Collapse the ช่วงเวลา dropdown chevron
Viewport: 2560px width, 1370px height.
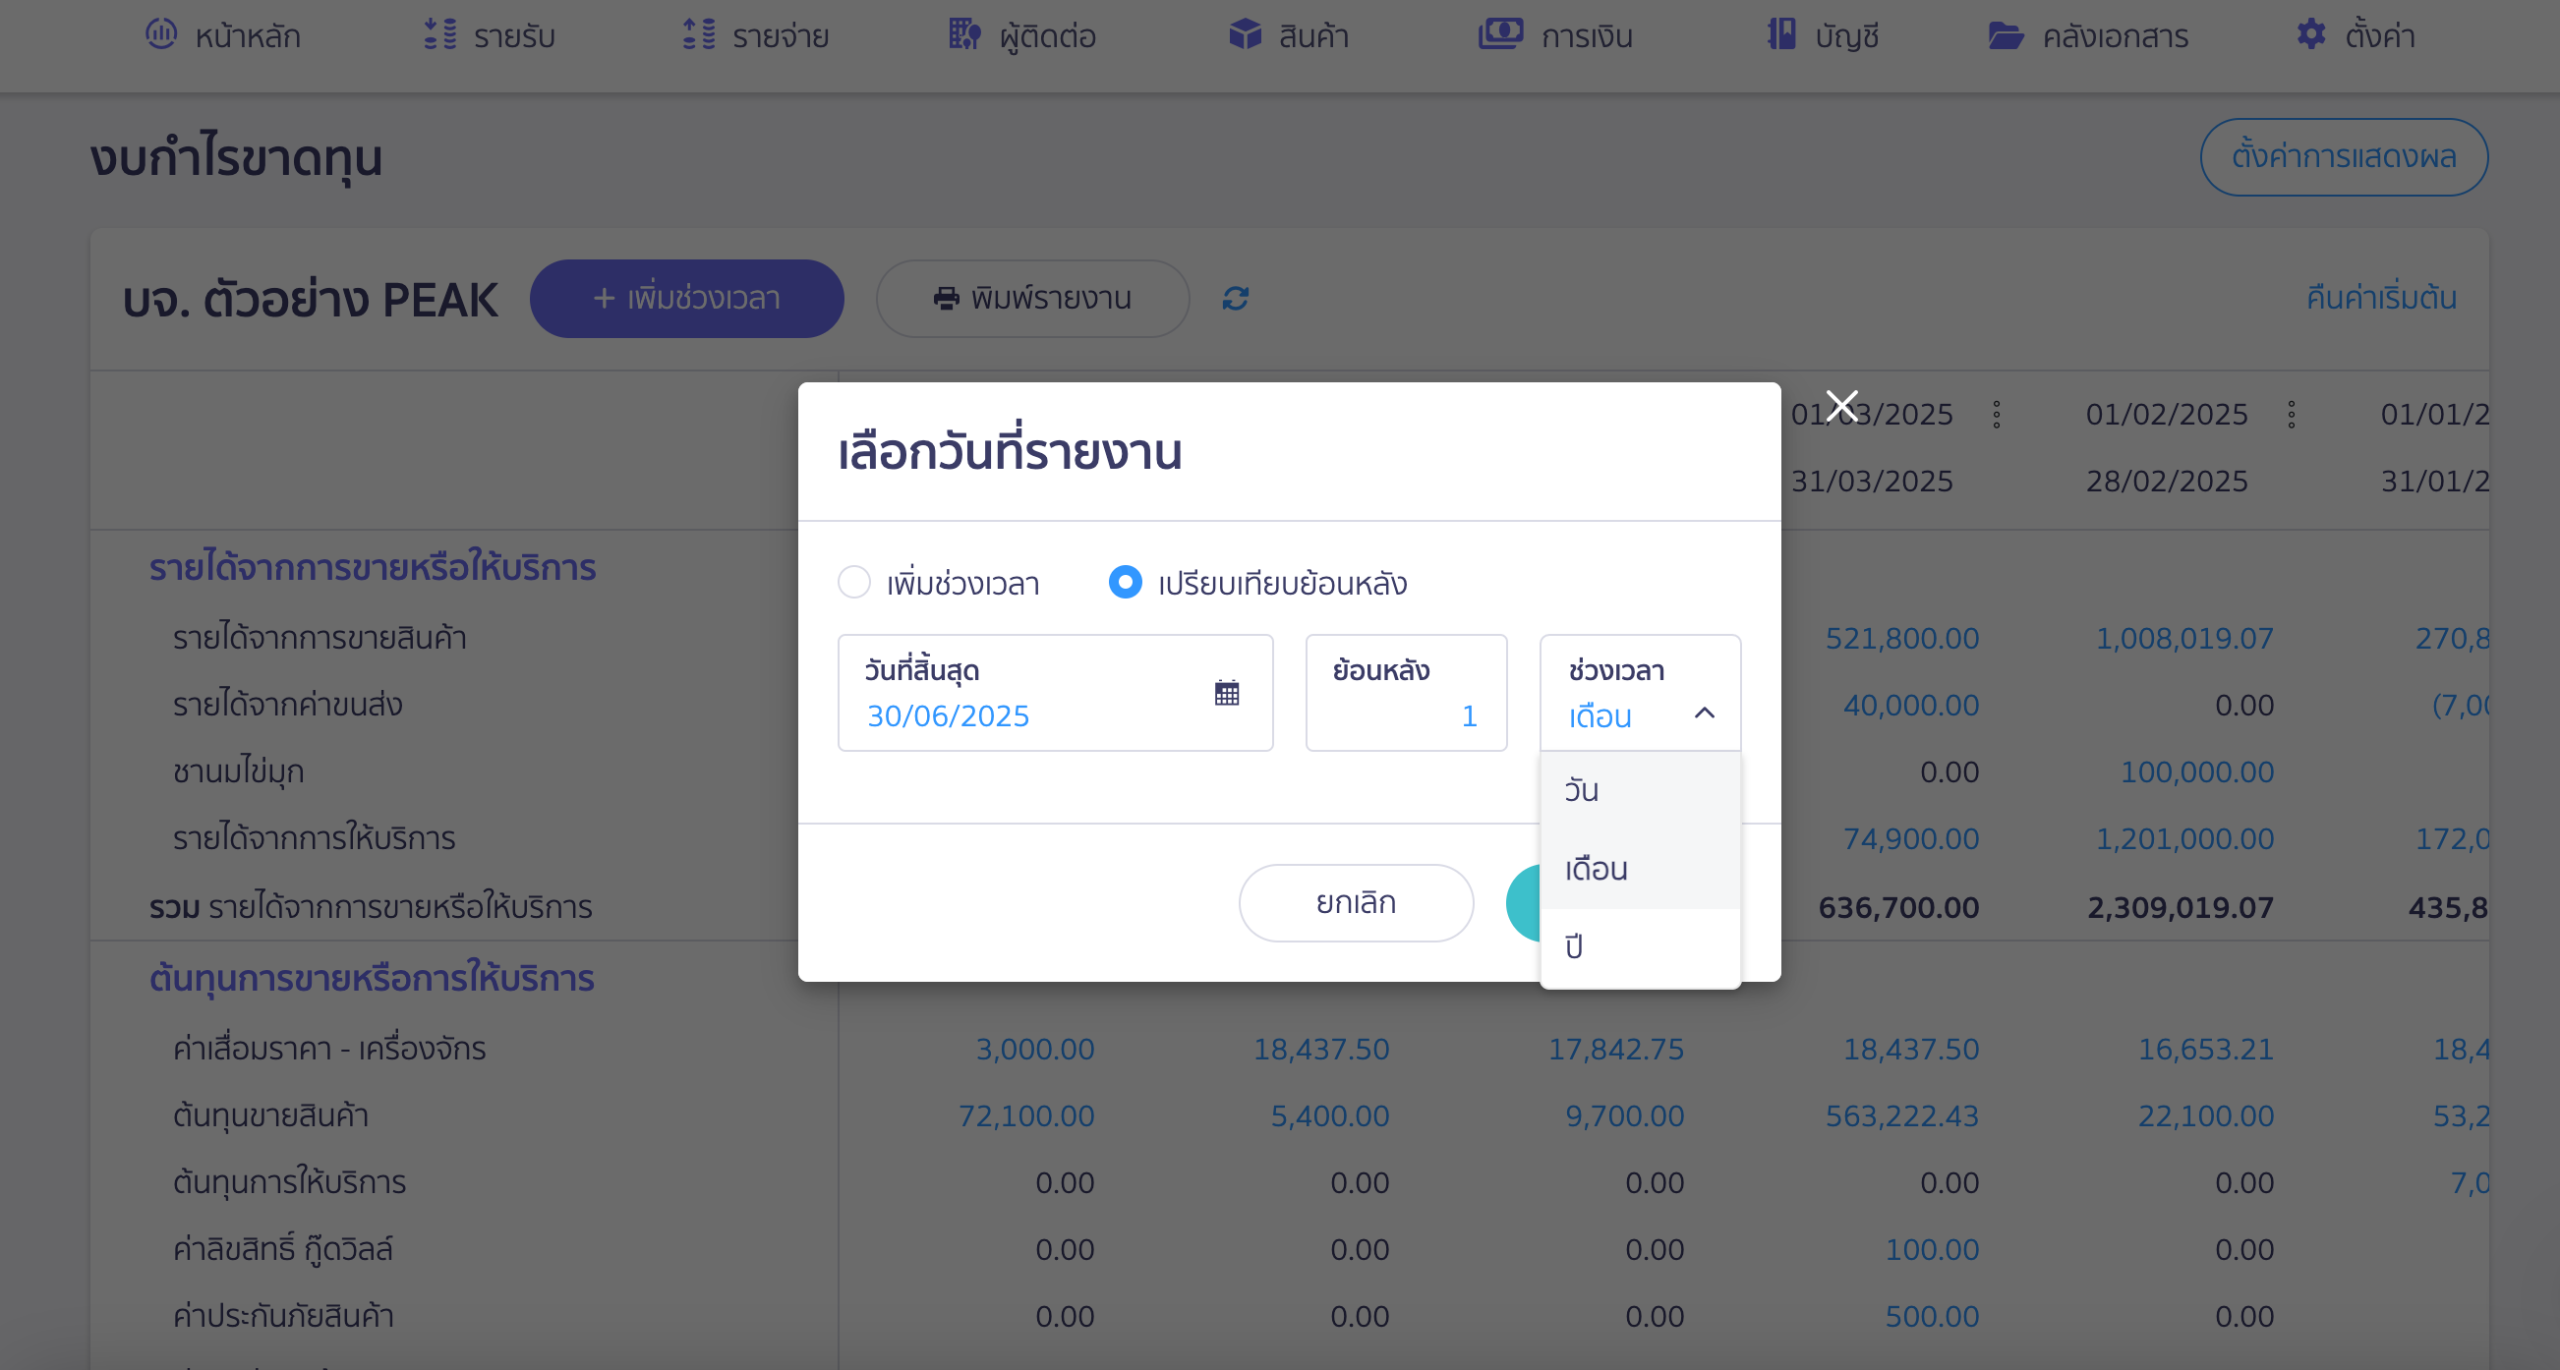click(1705, 714)
